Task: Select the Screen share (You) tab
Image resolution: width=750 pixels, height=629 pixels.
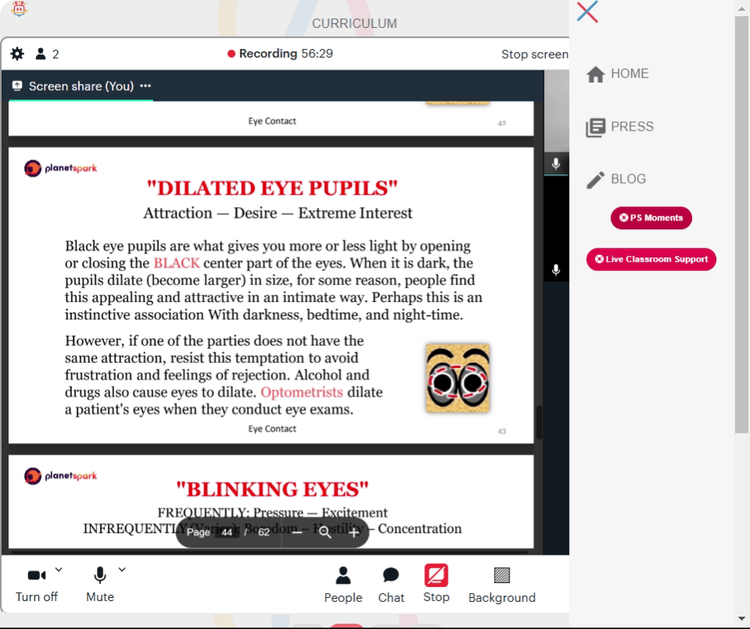Action: point(81,86)
